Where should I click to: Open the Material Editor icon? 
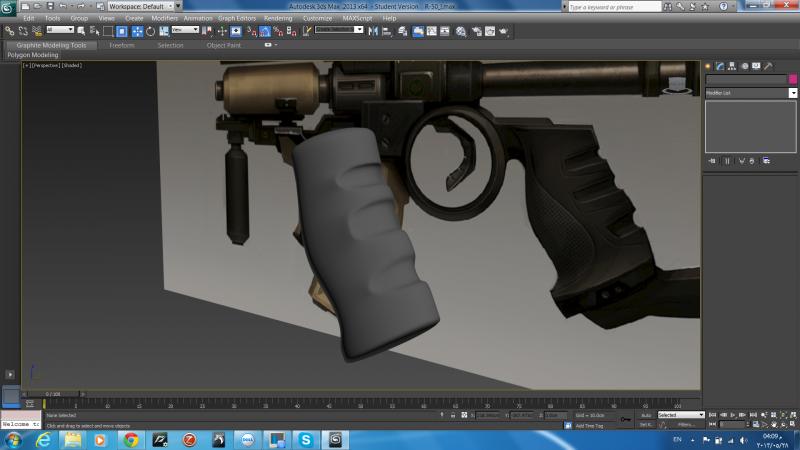[x=461, y=31]
